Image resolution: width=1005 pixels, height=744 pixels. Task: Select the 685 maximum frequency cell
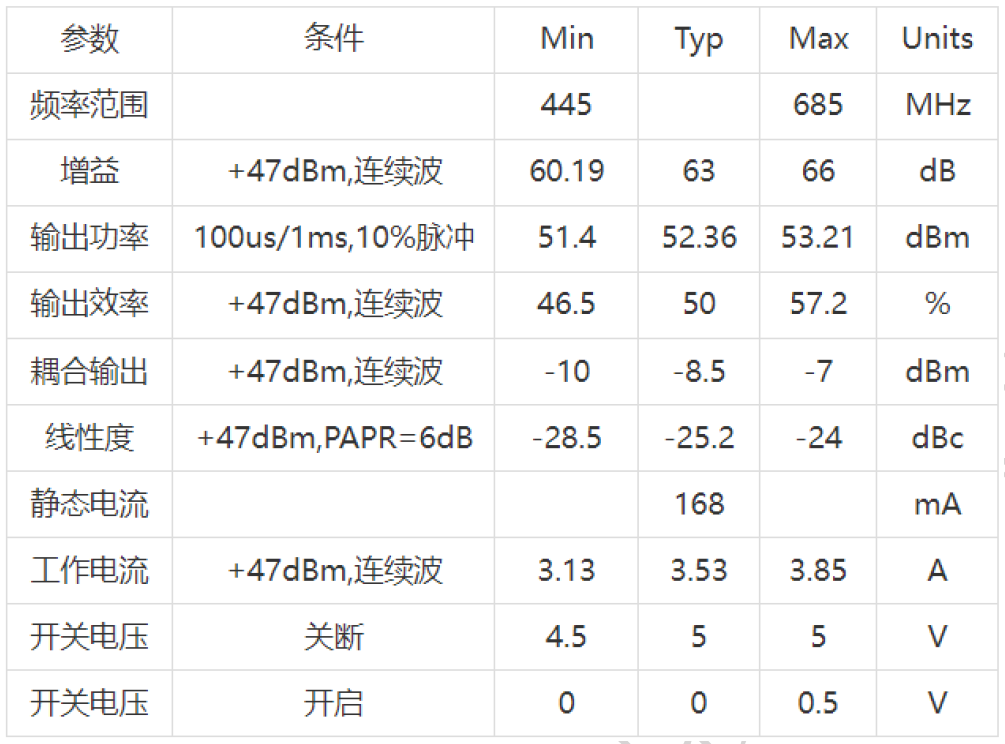[x=818, y=105]
